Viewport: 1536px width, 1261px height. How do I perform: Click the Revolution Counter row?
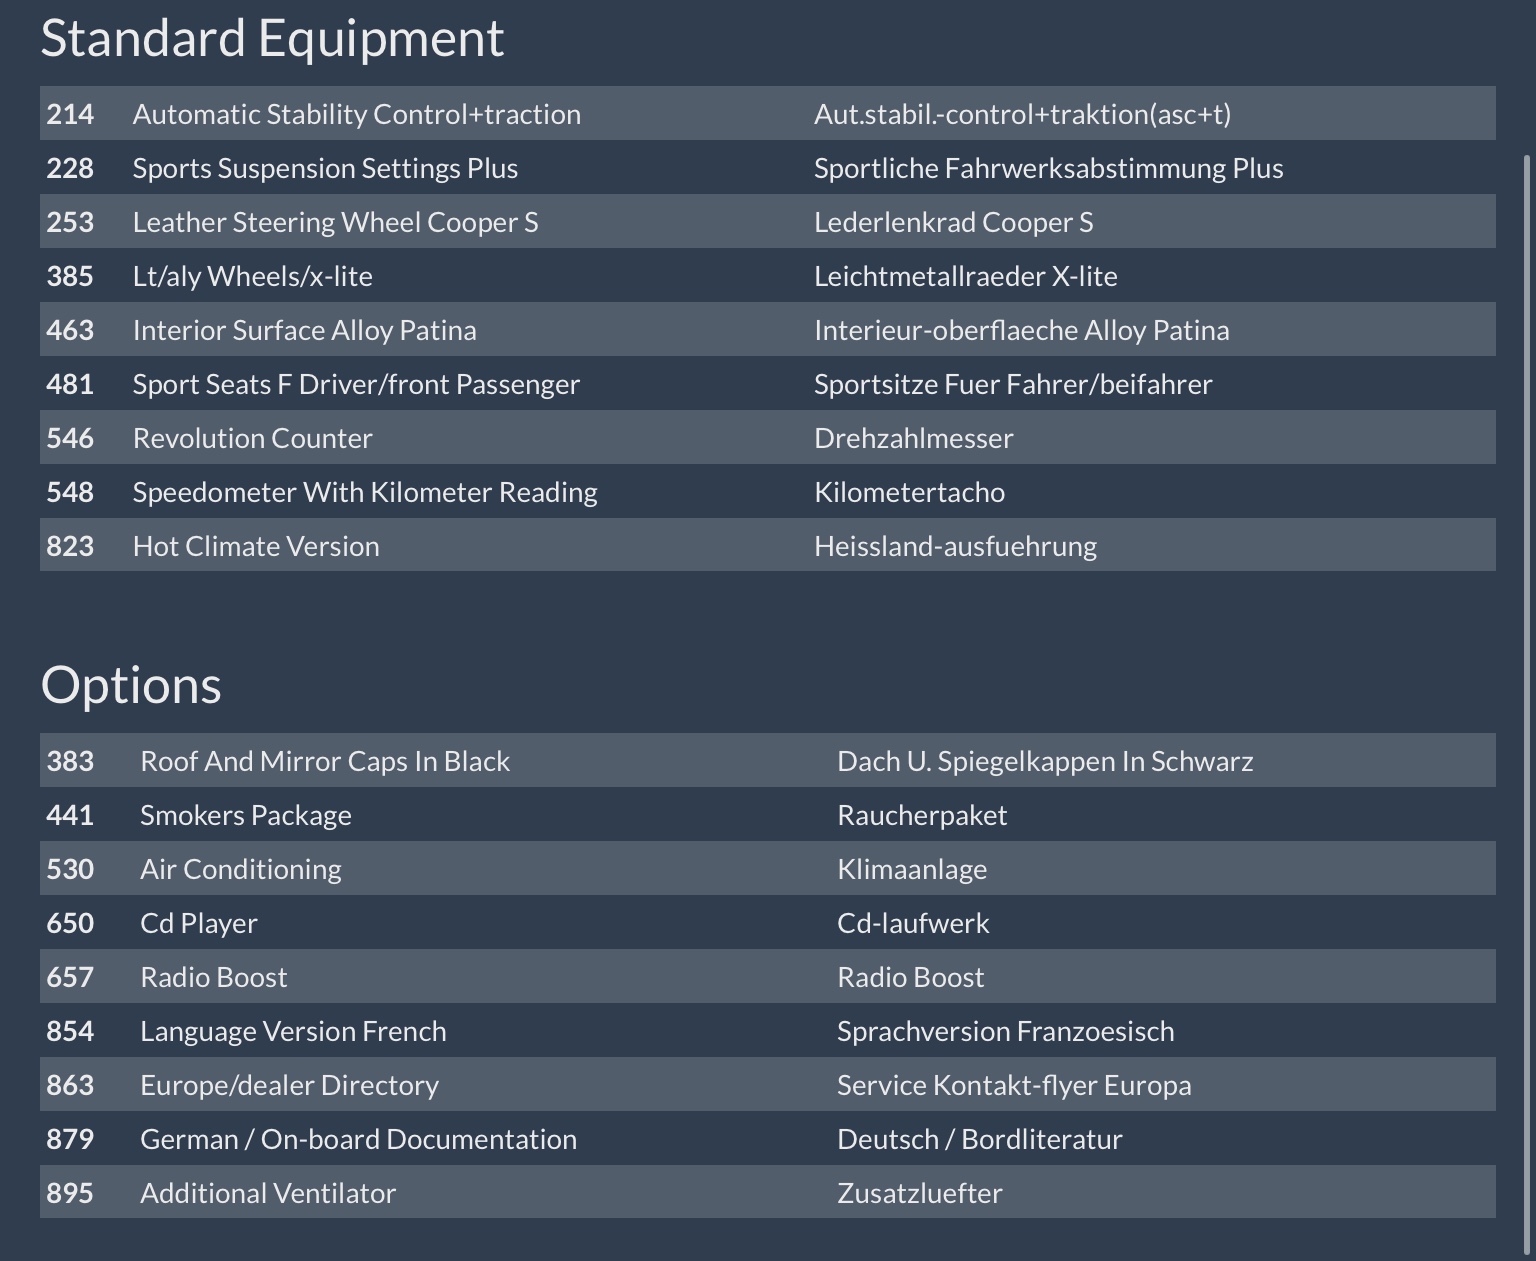pyautogui.click(x=252, y=438)
